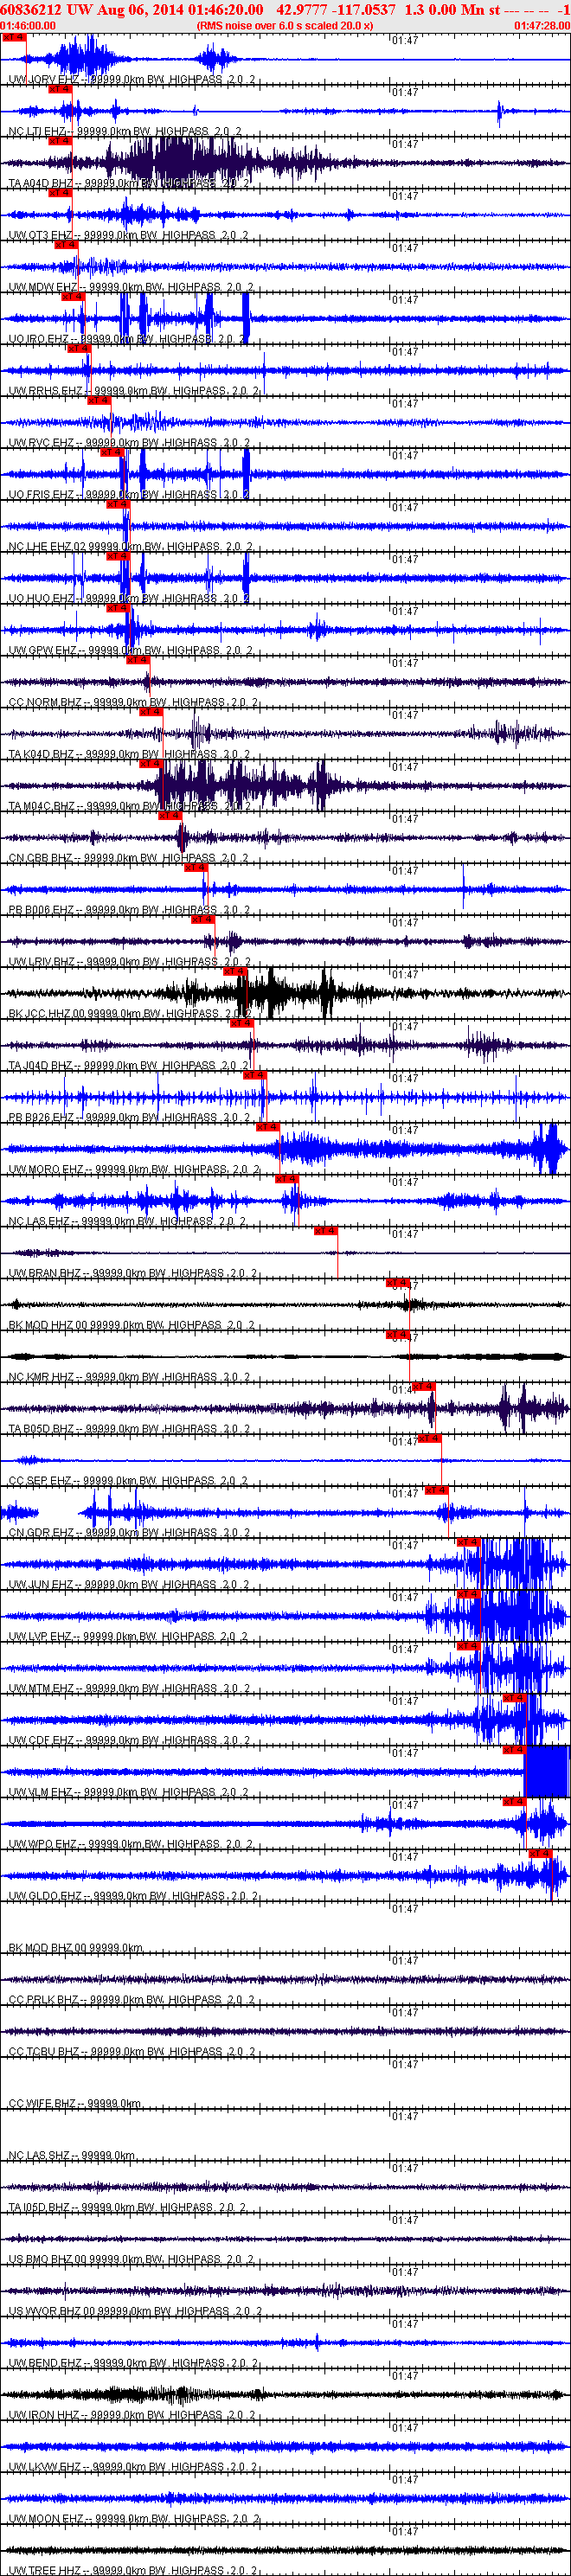This screenshot has height=2576, width=571.
Task: Click the 01:47 tick on UW JORV trace
Action: click(x=404, y=40)
